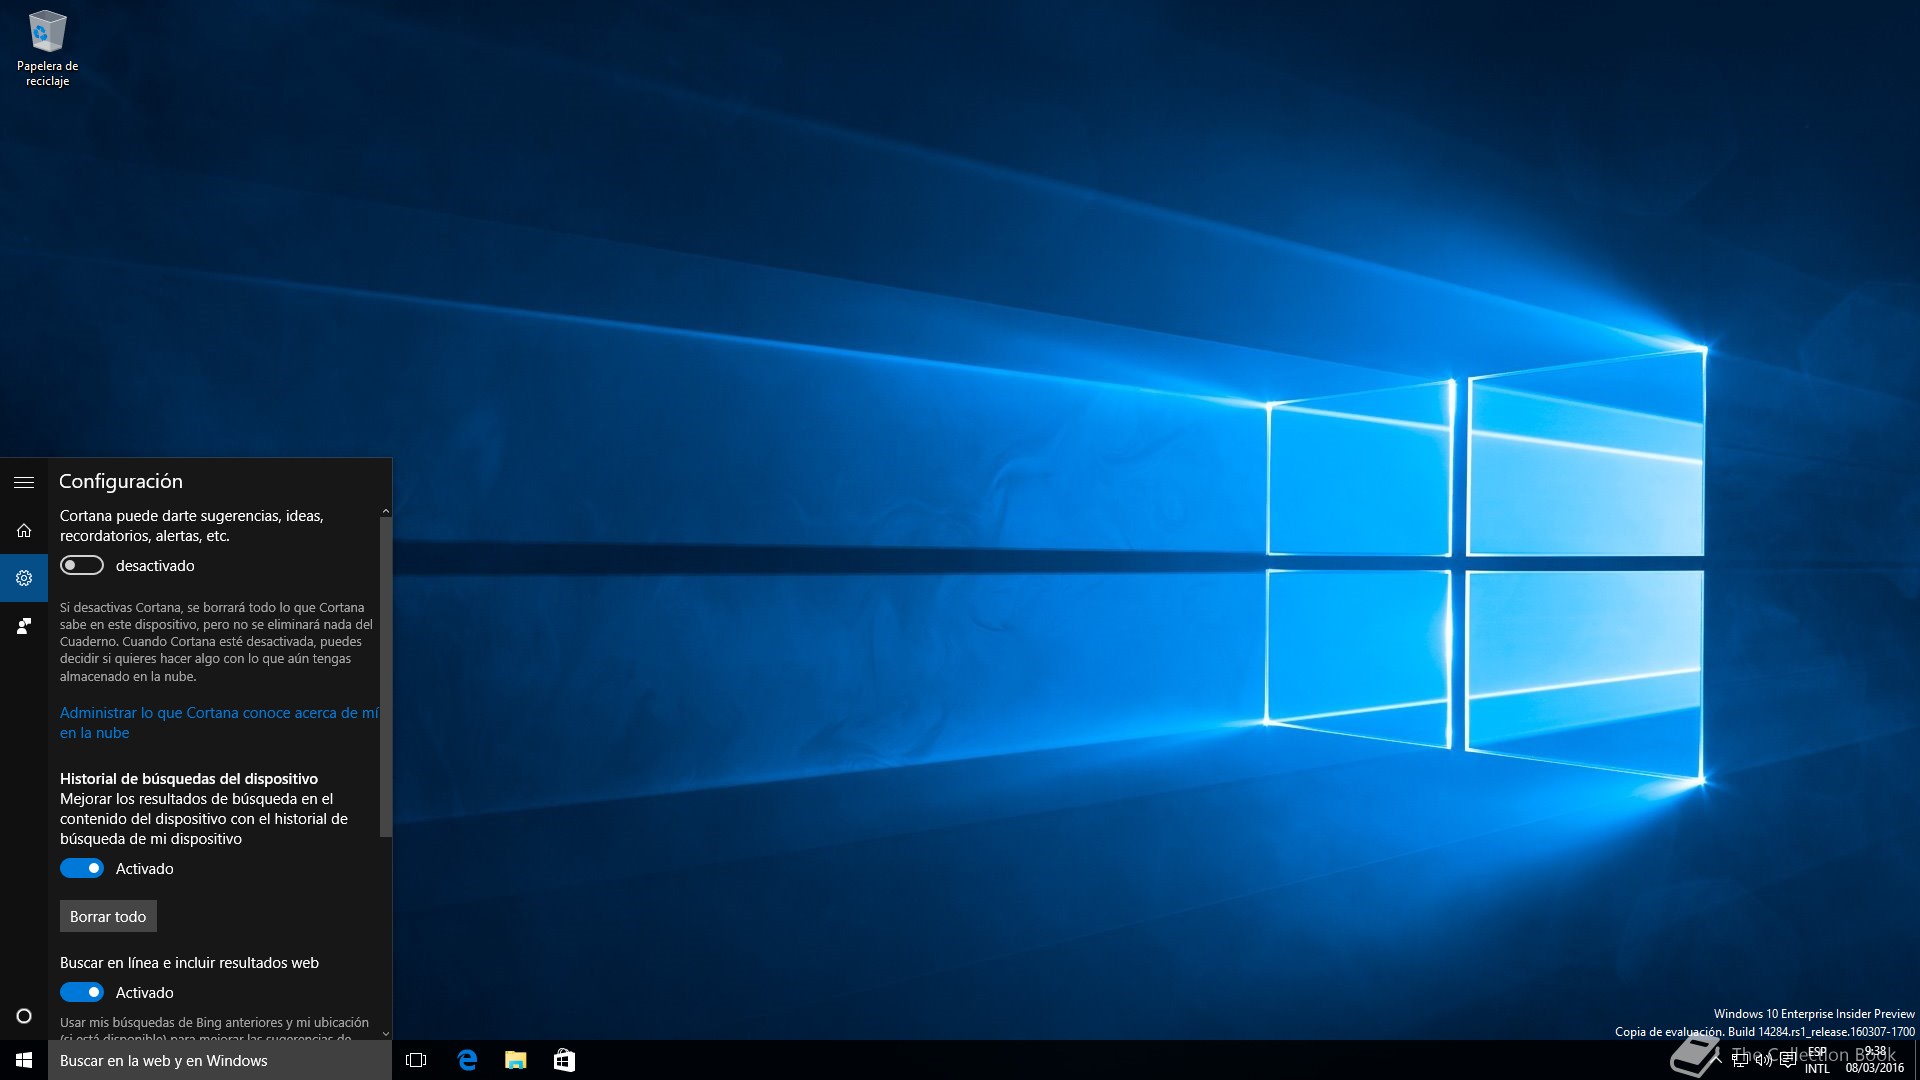
Task: Open the Action Center notifications icon
Action: pos(1788,1060)
